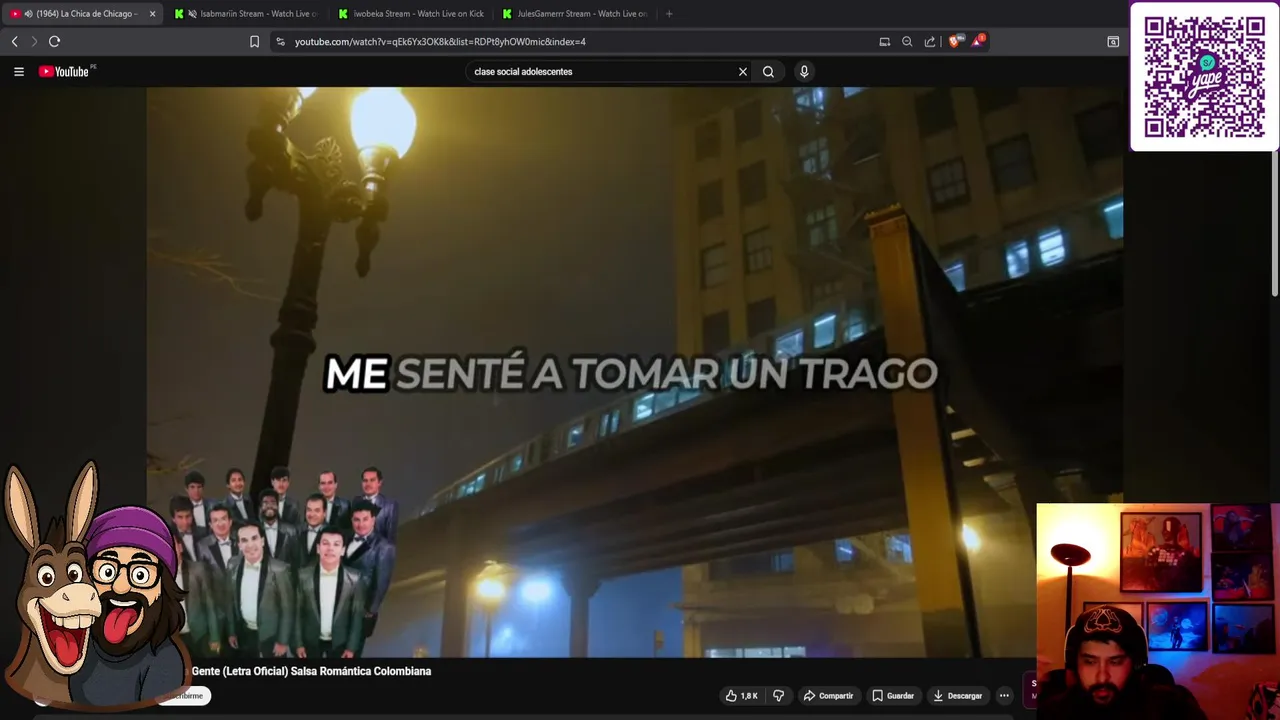Open the browser sidebar panel icon
Screen dimensions: 1280x720
pos(1112,41)
